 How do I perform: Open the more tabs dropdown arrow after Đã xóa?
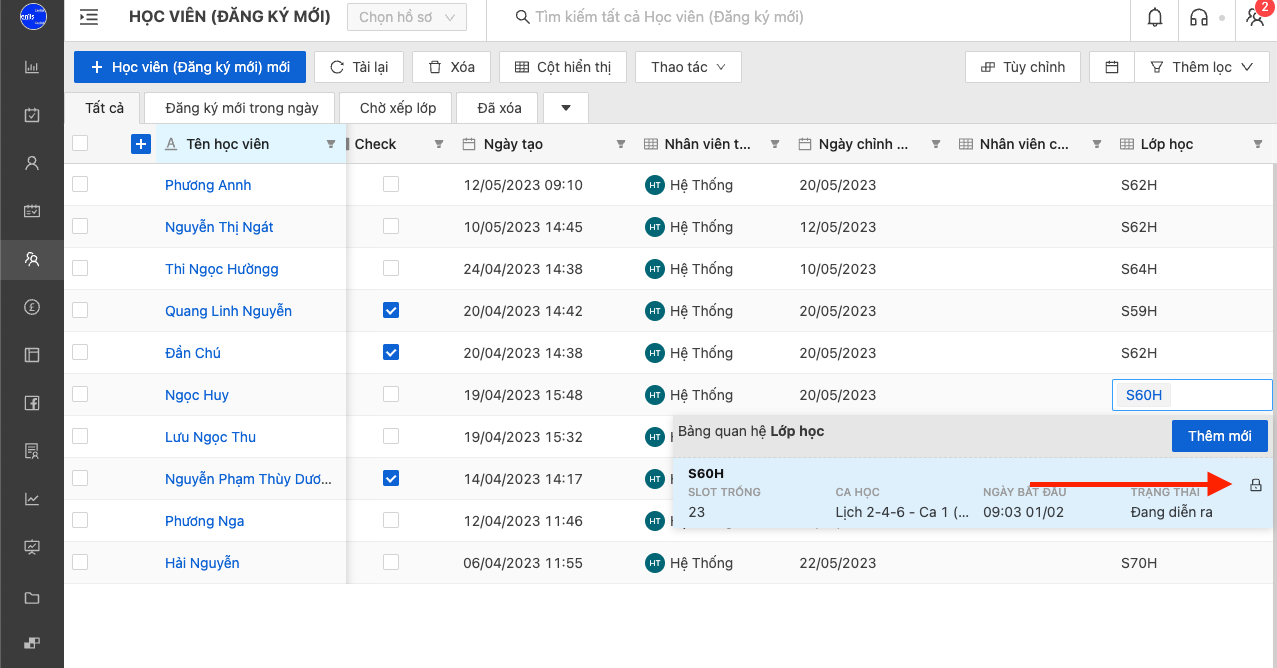[565, 108]
